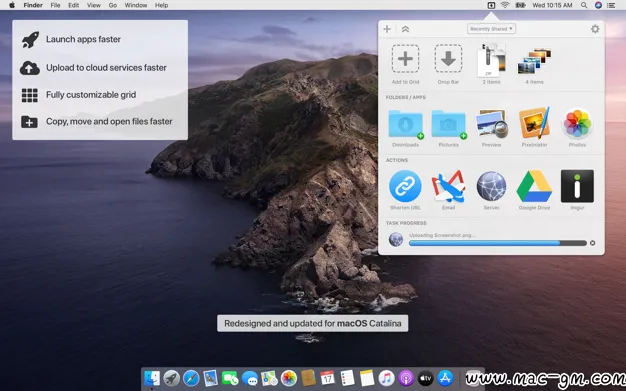Click the globe icon beside the uploading task
Image resolution: width=626 pixels, height=391 pixels.
(396, 239)
